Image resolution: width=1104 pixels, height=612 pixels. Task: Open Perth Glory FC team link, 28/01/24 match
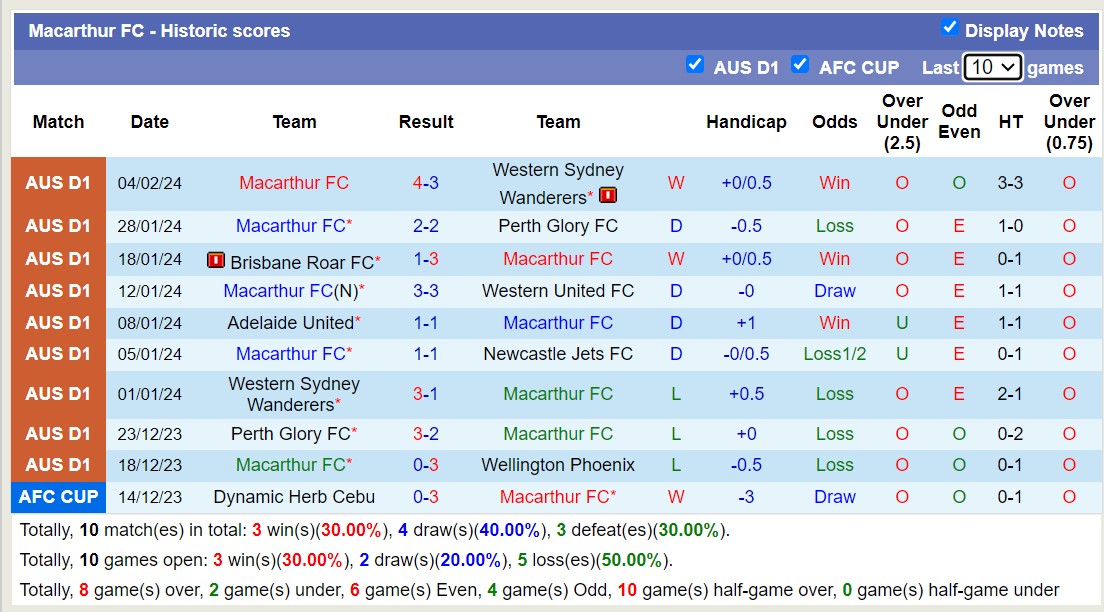[558, 226]
